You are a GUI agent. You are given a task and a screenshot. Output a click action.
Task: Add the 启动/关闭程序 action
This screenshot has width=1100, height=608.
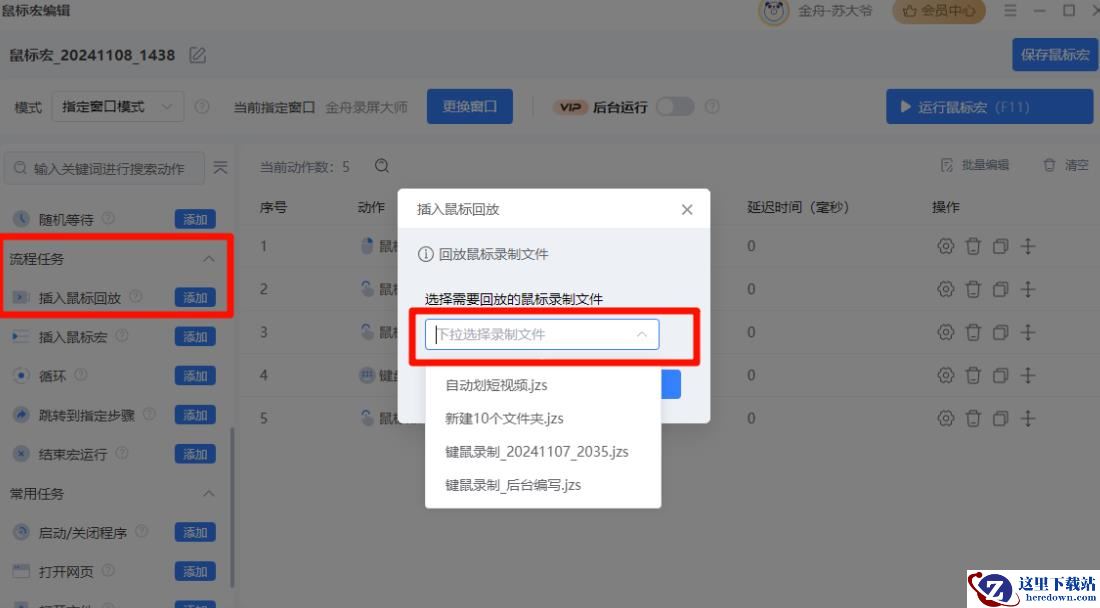click(x=195, y=533)
